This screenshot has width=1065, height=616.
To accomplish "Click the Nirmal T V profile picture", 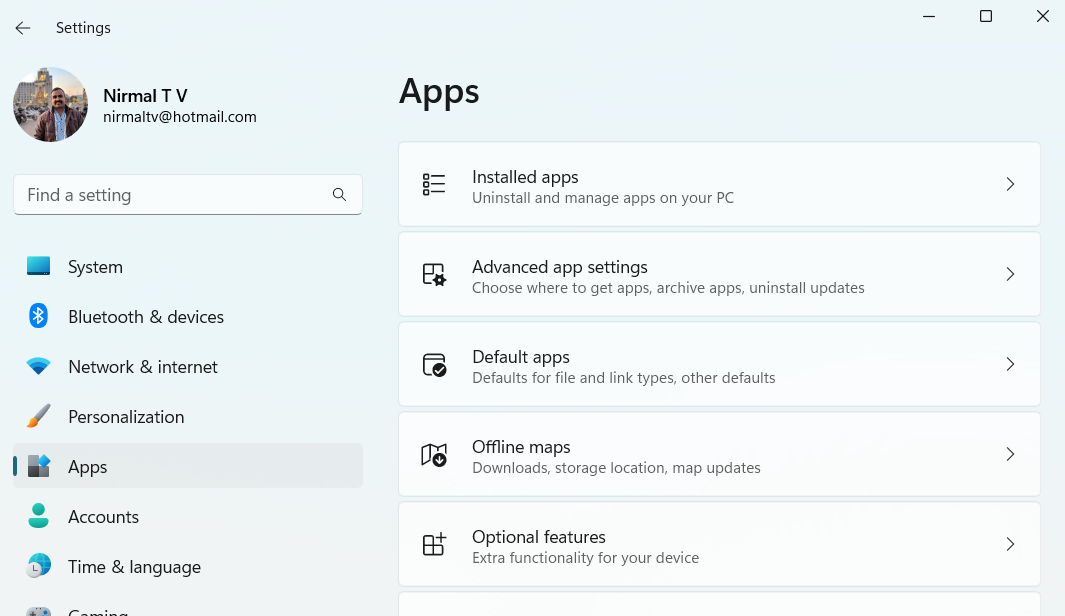I will tap(50, 105).
